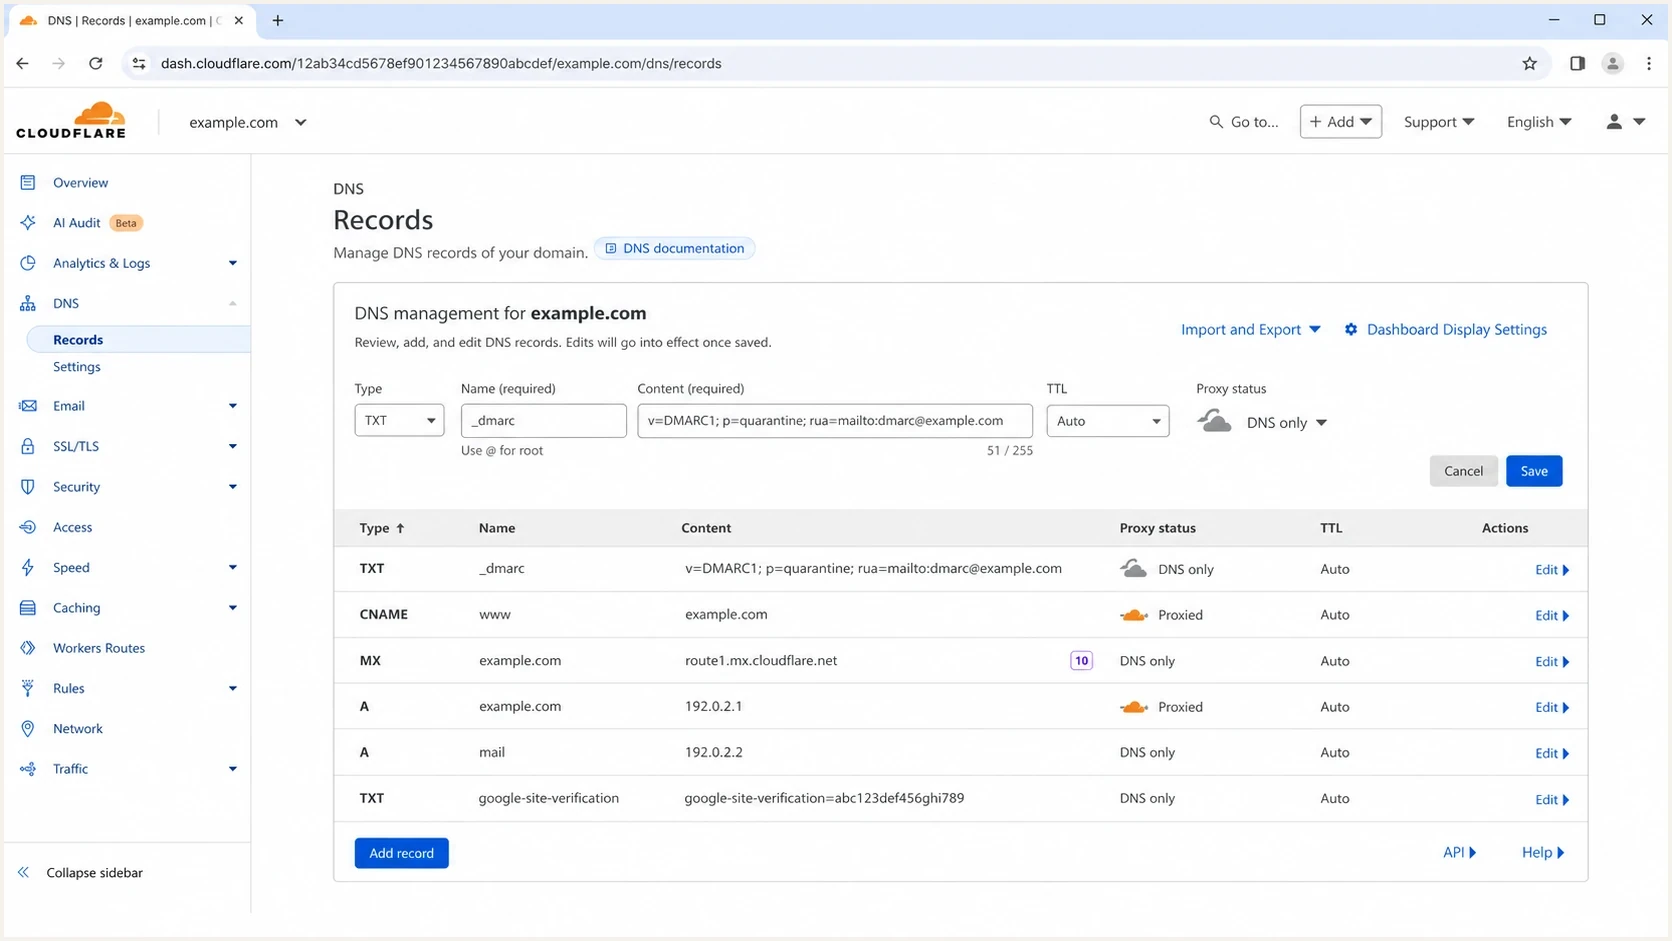This screenshot has height=941, width=1672.
Task: Click the Rules funnel icon
Action: pos(28,688)
